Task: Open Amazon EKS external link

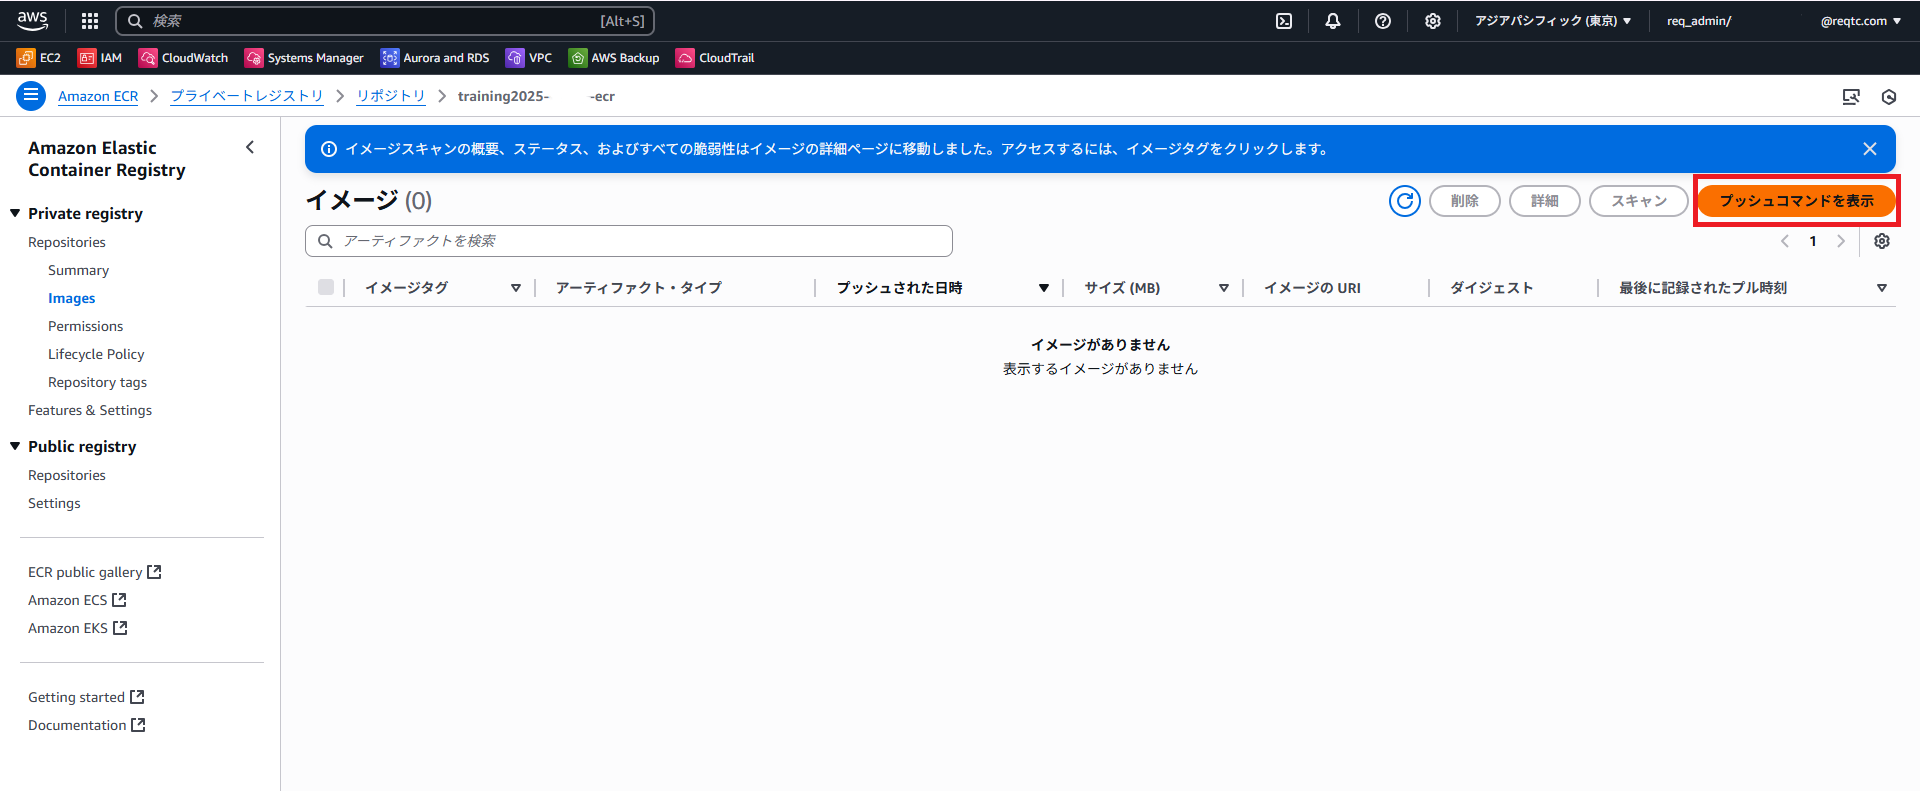Action: point(78,628)
